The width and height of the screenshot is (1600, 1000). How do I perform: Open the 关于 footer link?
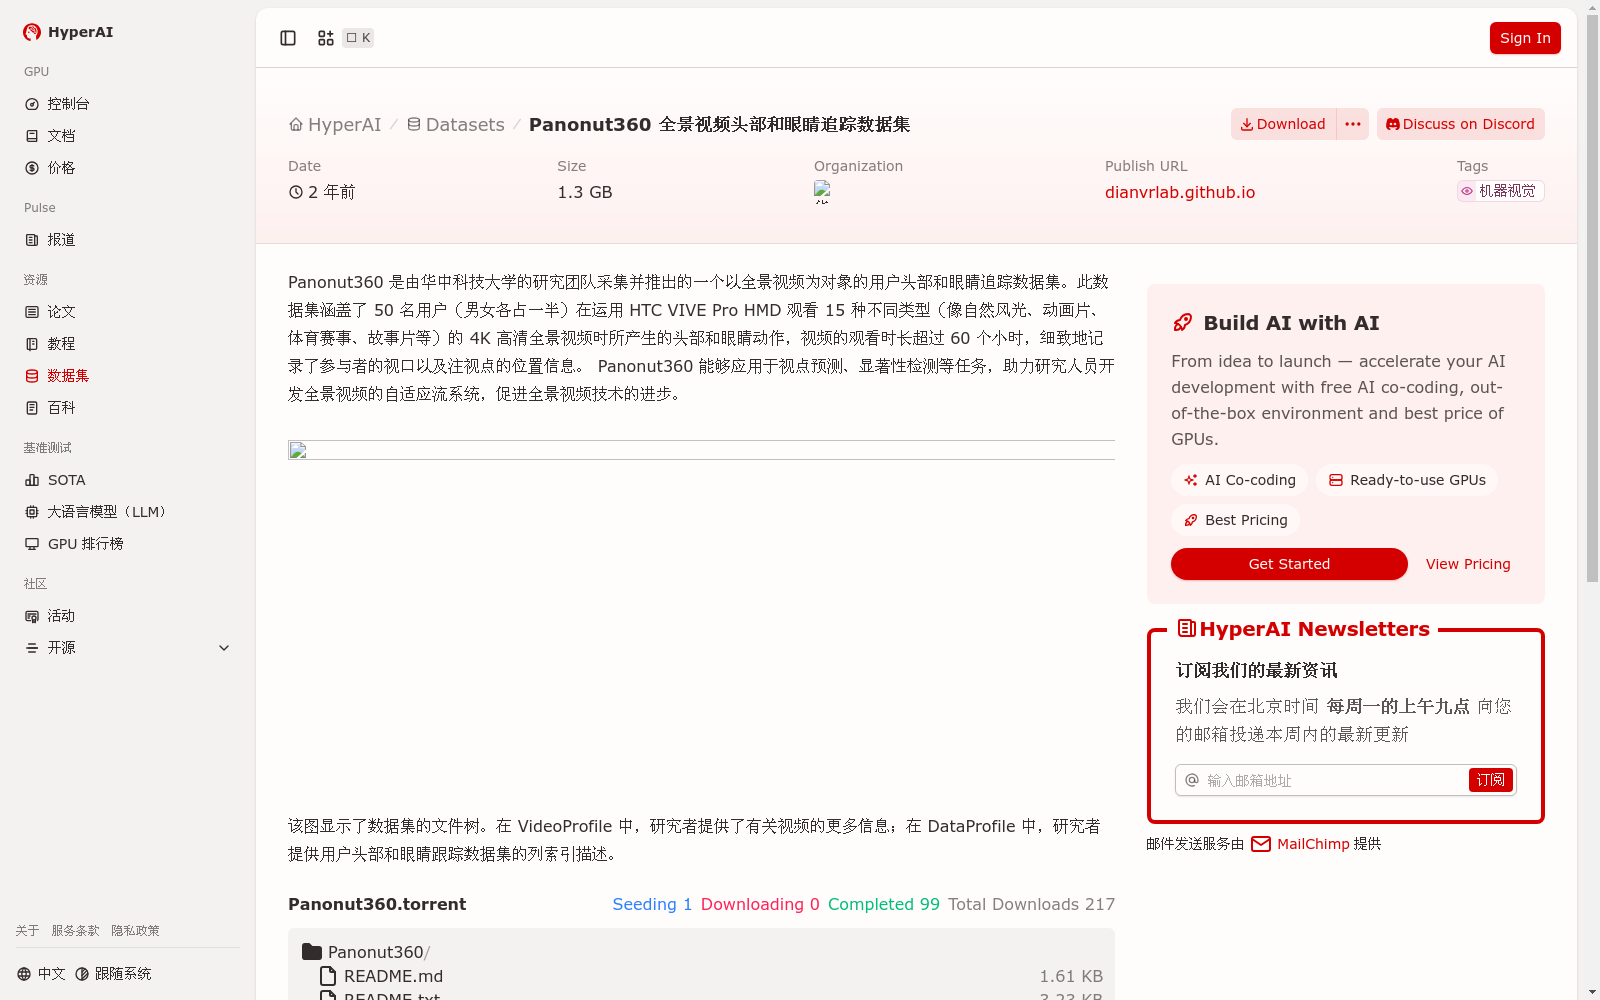point(27,931)
